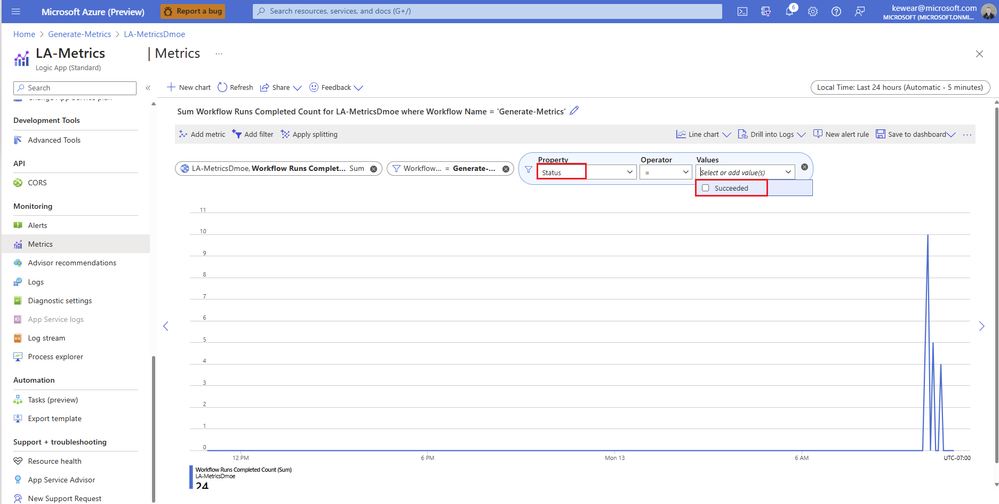The height and width of the screenshot is (504, 999).
Task: Open App Service Advisor
Action: (x=61, y=480)
